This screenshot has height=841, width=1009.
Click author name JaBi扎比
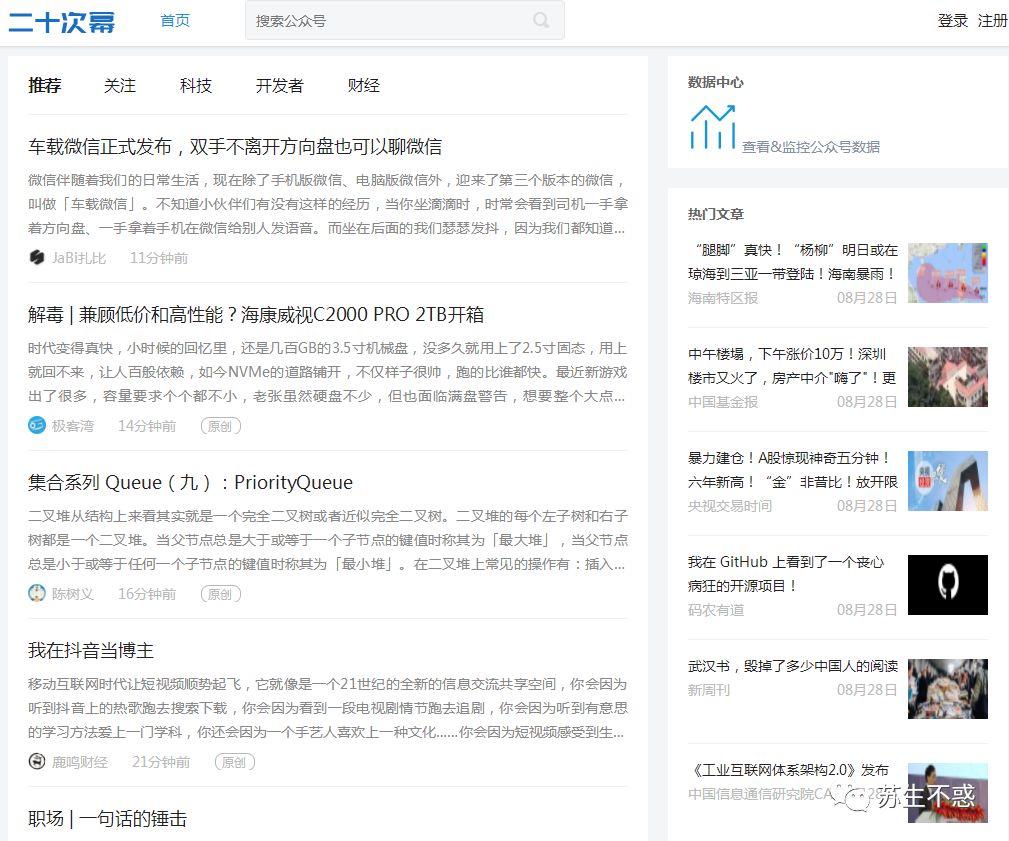tap(79, 258)
